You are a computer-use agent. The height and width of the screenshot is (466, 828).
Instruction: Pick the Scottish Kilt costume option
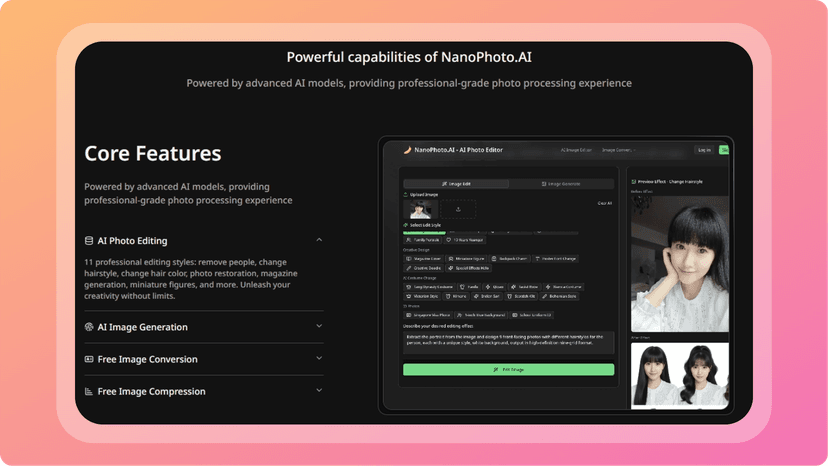[x=522, y=296]
